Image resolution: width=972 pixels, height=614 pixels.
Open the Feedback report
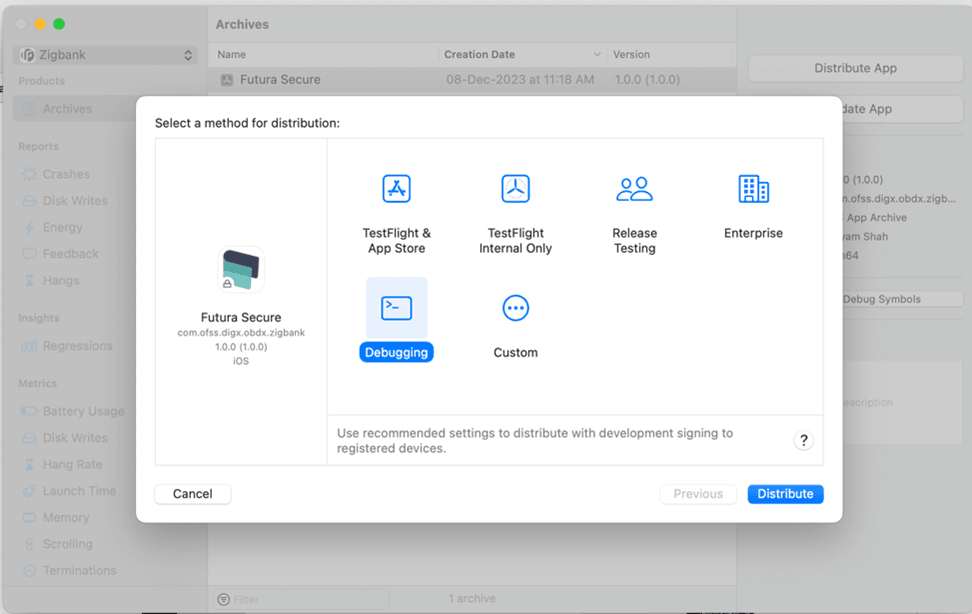tap(71, 254)
